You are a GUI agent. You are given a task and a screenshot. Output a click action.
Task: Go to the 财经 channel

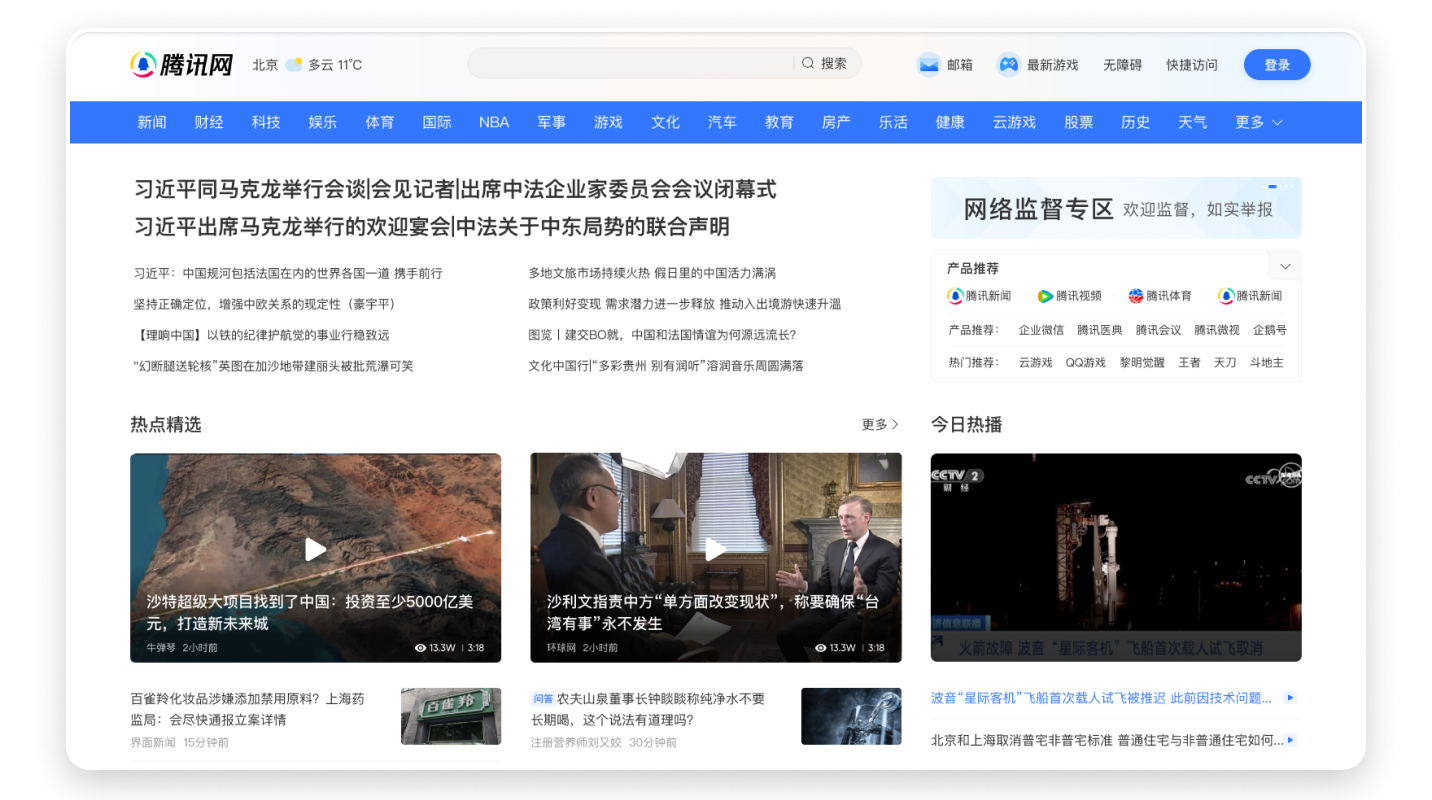click(x=209, y=122)
